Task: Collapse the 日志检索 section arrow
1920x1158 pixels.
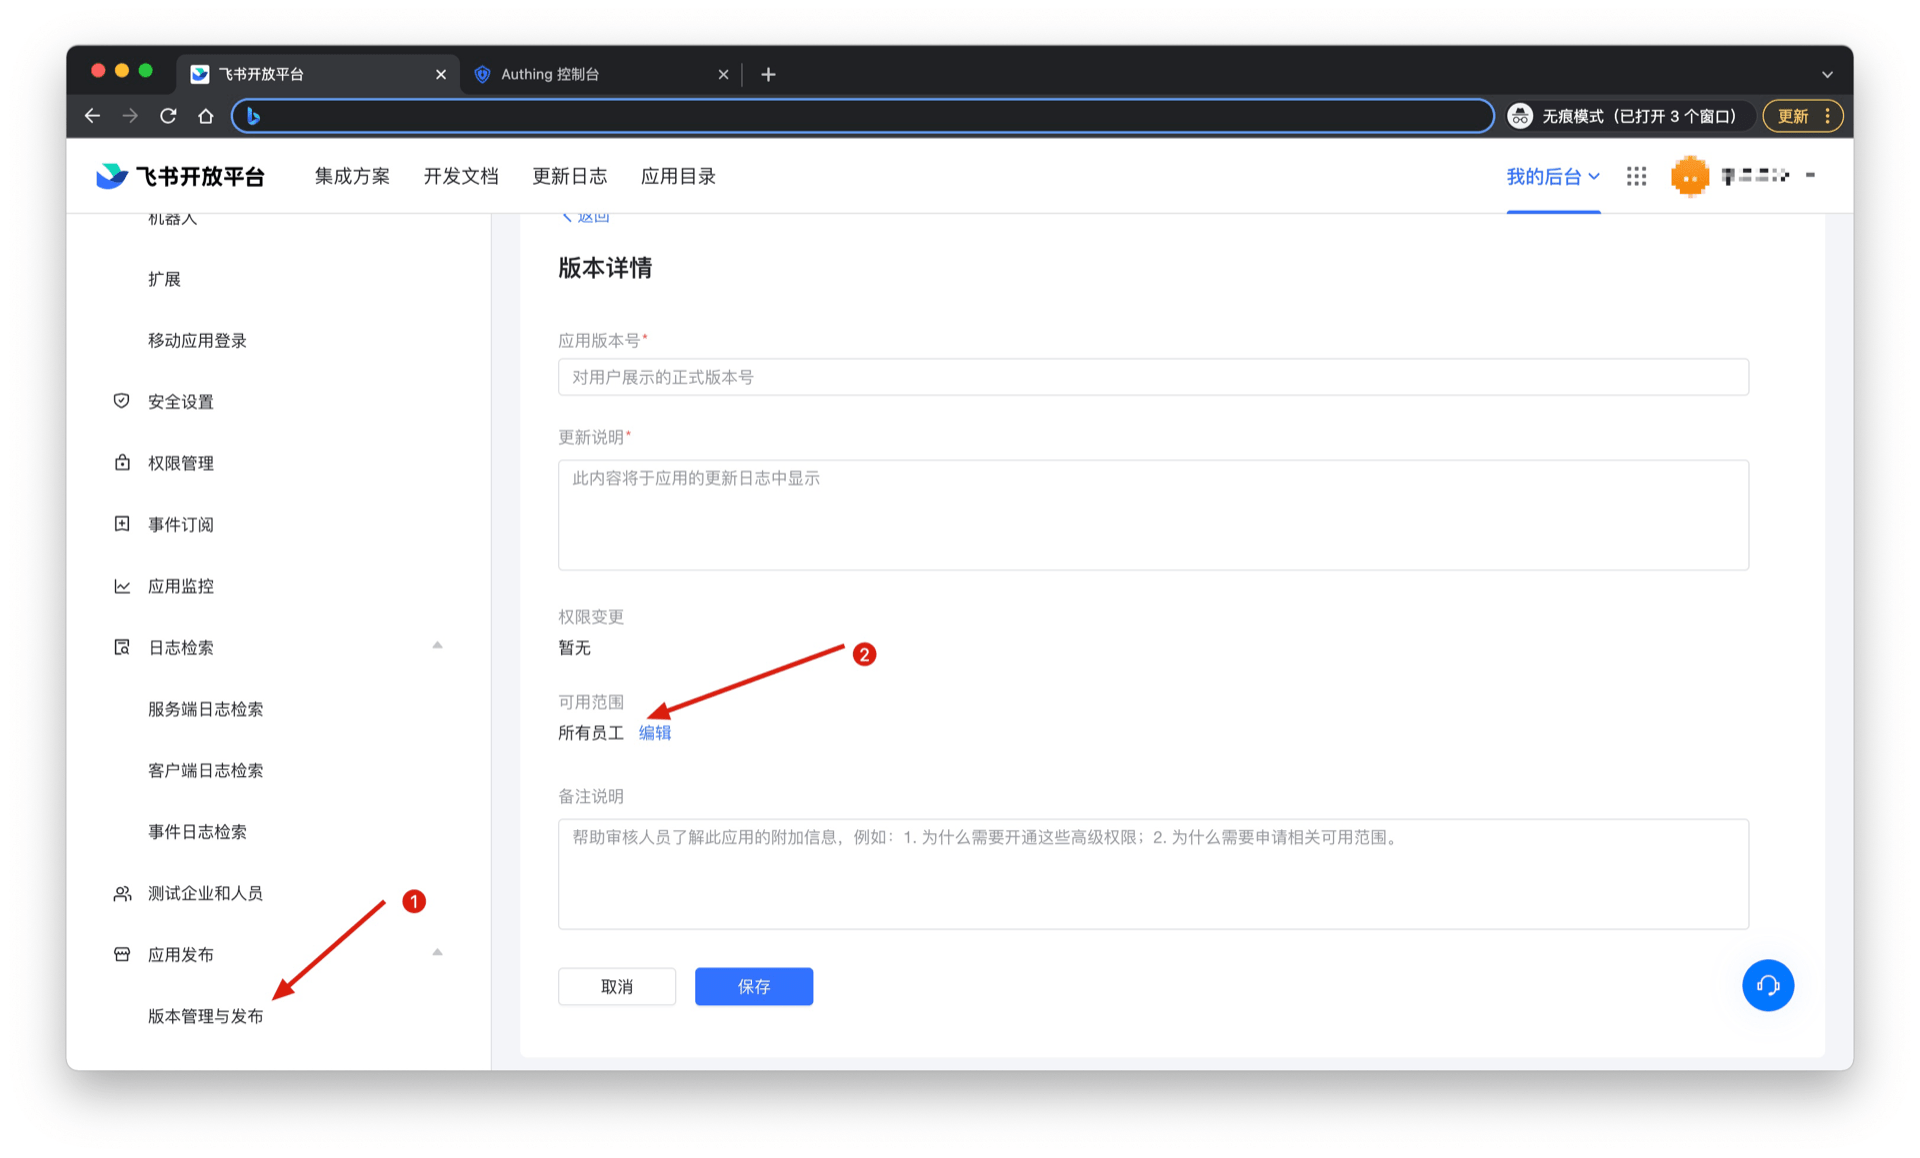Action: click(x=437, y=646)
